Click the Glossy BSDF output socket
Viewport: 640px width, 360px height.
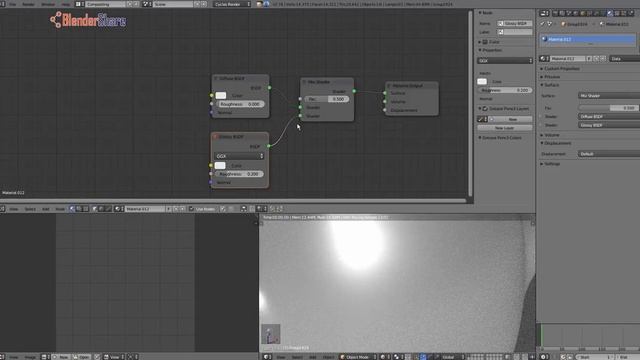click(269, 146)
